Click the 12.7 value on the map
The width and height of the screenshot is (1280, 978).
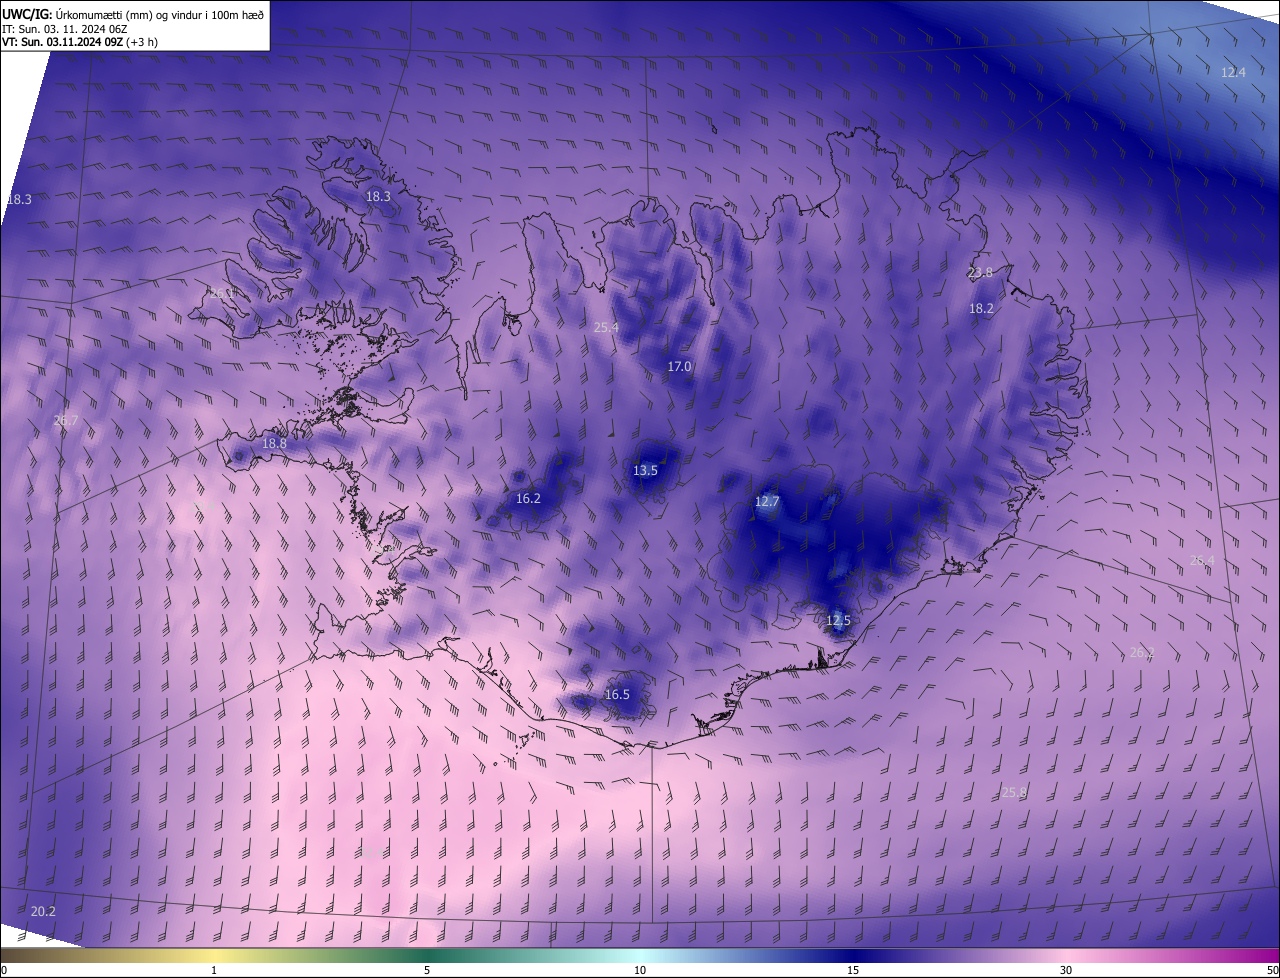click(766, 502)
